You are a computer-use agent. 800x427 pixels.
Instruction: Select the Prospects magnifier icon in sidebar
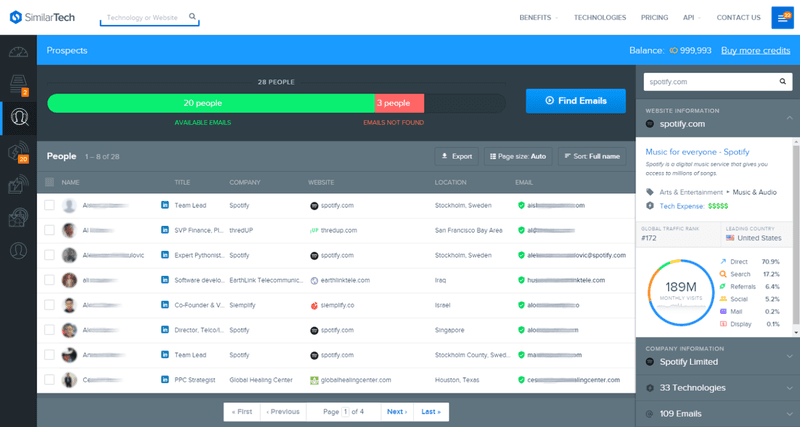(19, 118)
